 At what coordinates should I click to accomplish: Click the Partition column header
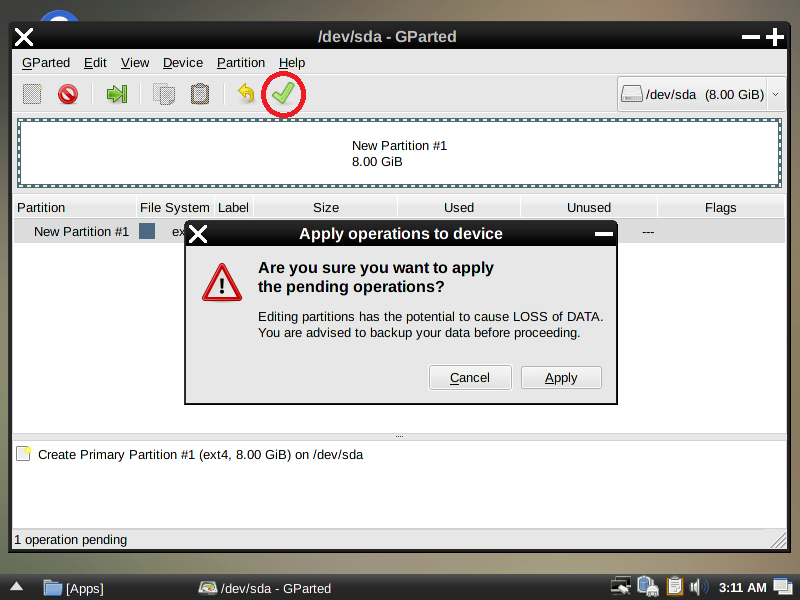[74, 208]
